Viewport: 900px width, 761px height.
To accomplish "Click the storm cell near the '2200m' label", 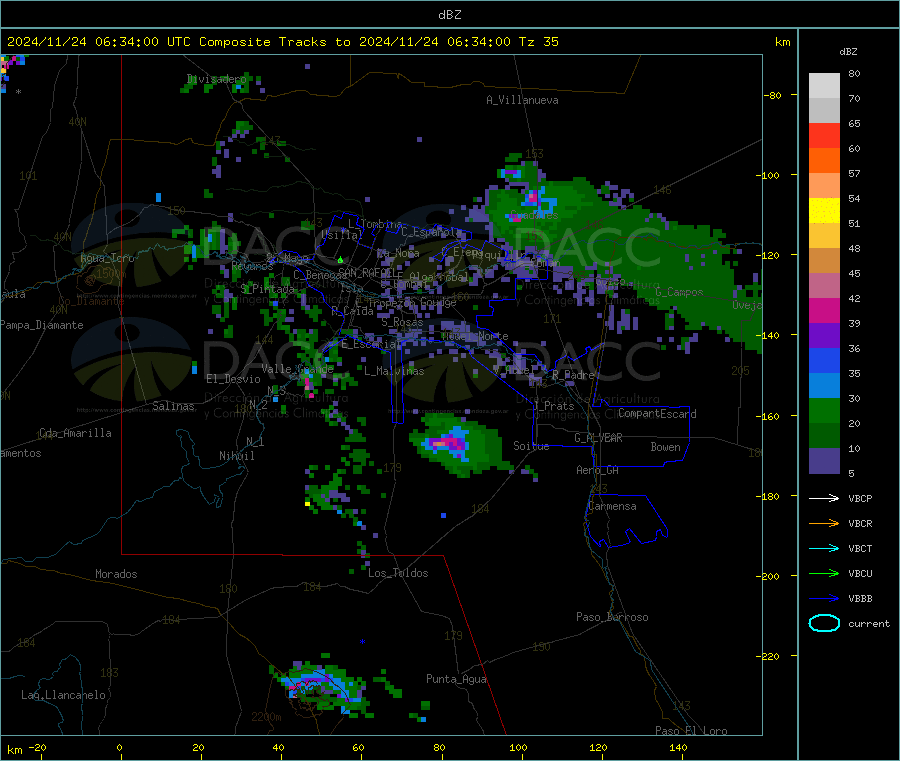I will (321, 687).
